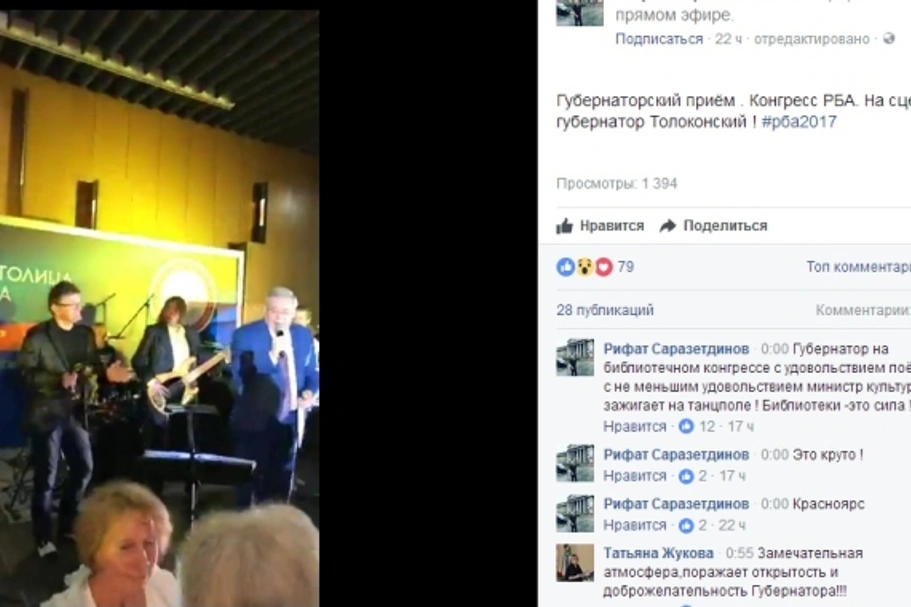911x607 pixels.
Task: Open Татьяна Жукова's profile name
Action: [x=658, y=554]
